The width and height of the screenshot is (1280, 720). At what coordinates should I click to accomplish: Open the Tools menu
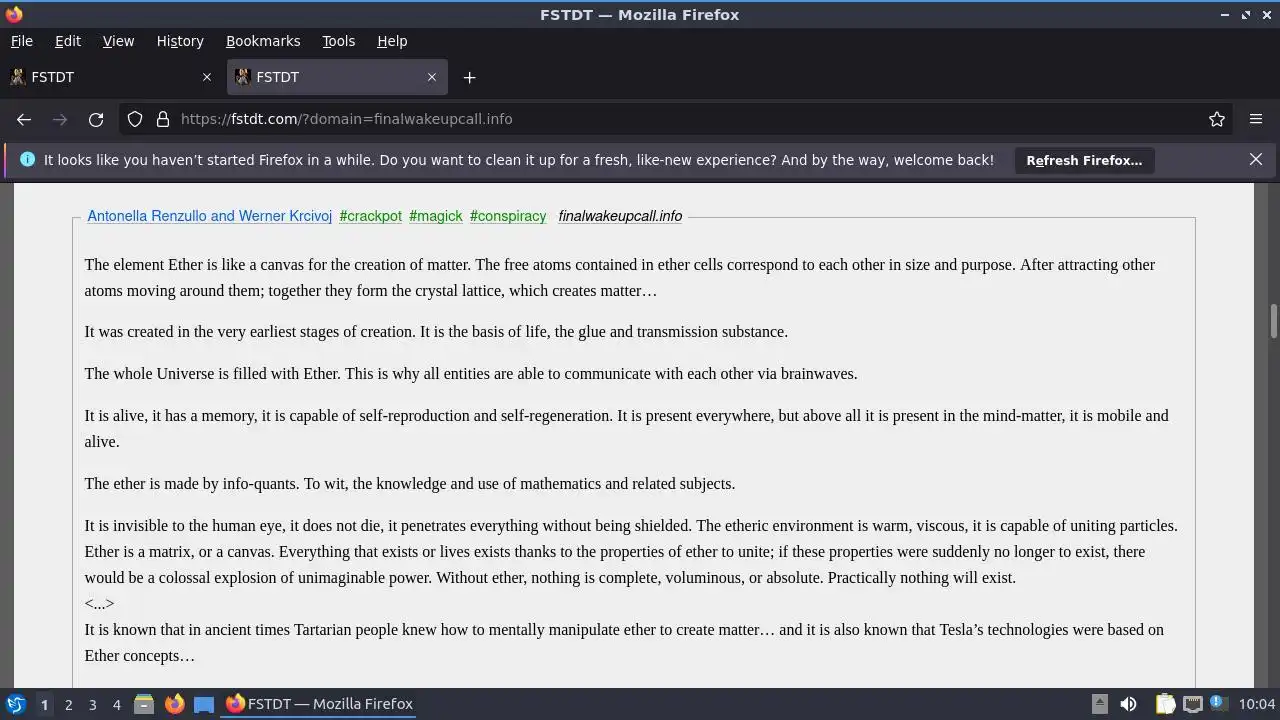[338, 41]
